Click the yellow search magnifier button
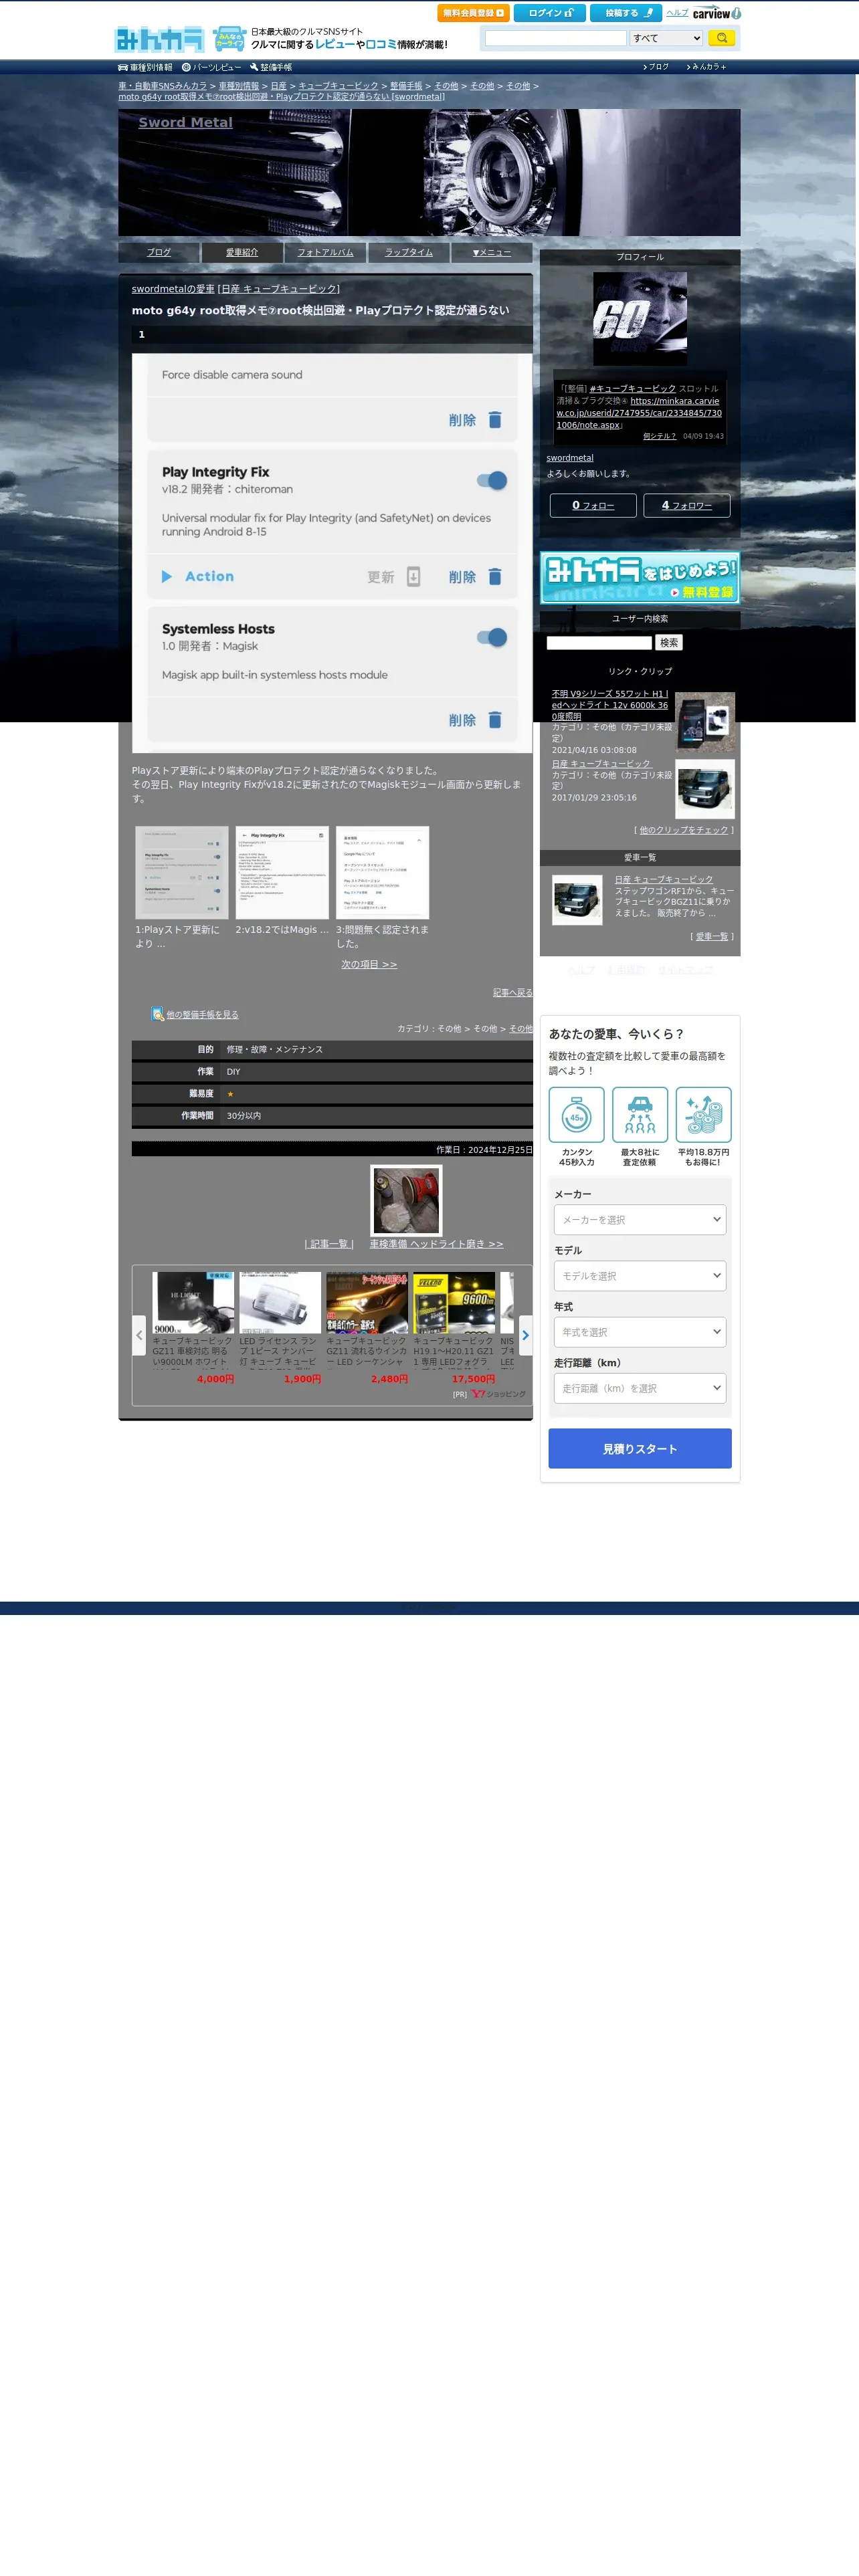Viewport: 859px width, 2576px height. coord(721,38)
